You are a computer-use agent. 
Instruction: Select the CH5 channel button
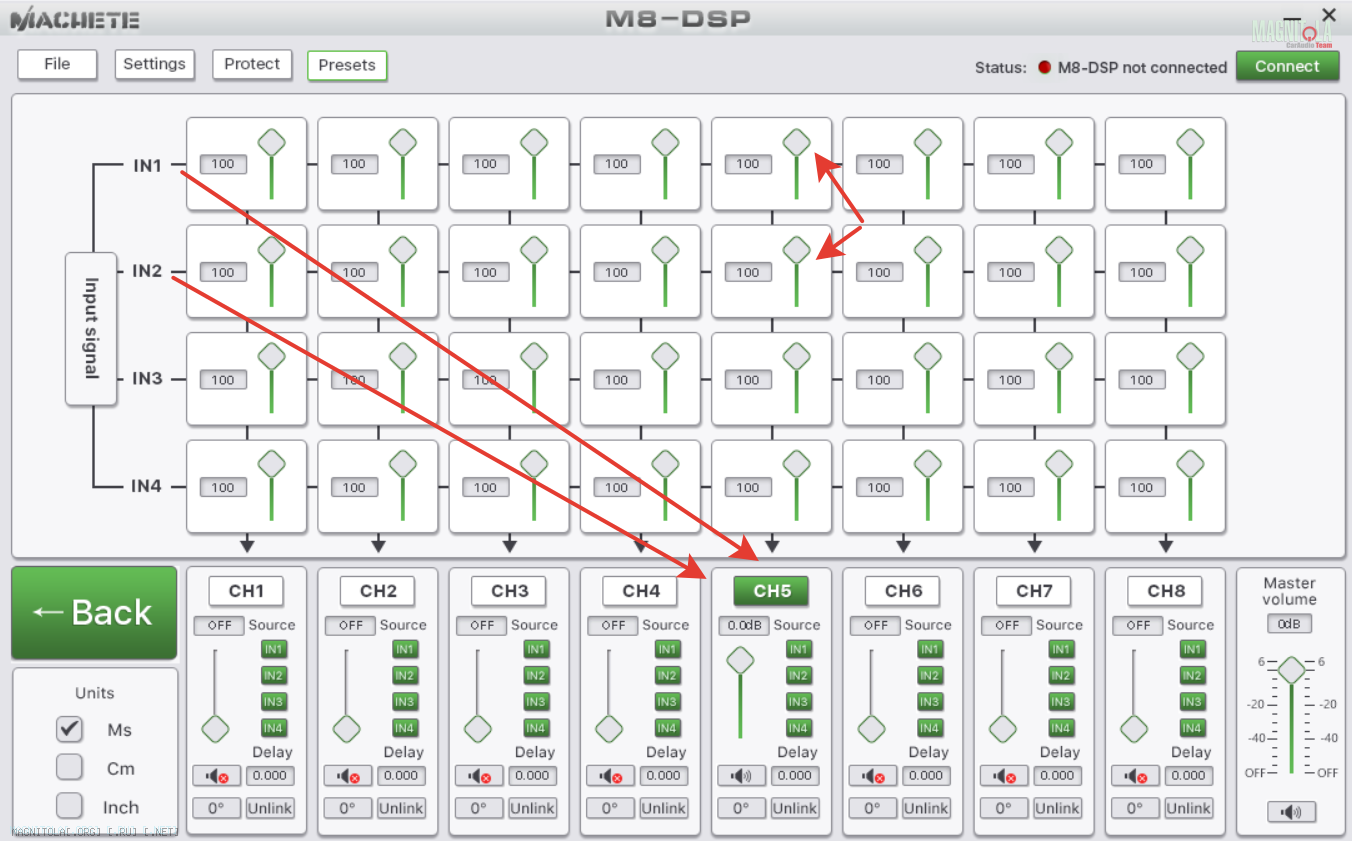pos(772,591)
